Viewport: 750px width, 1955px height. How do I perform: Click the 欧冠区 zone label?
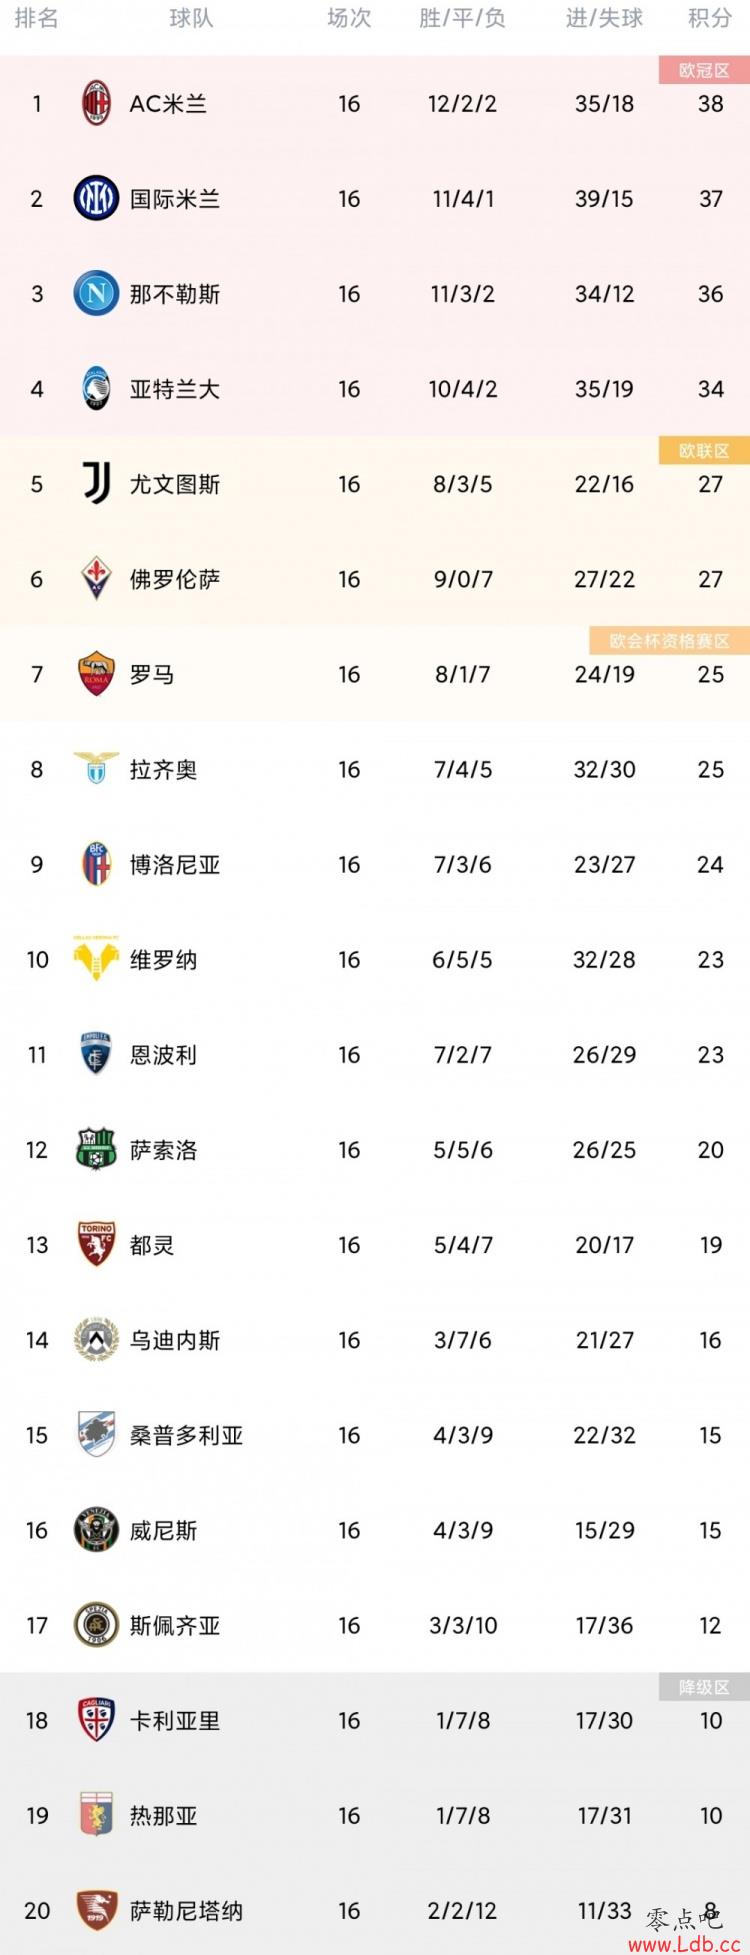(x=704, y=70)
